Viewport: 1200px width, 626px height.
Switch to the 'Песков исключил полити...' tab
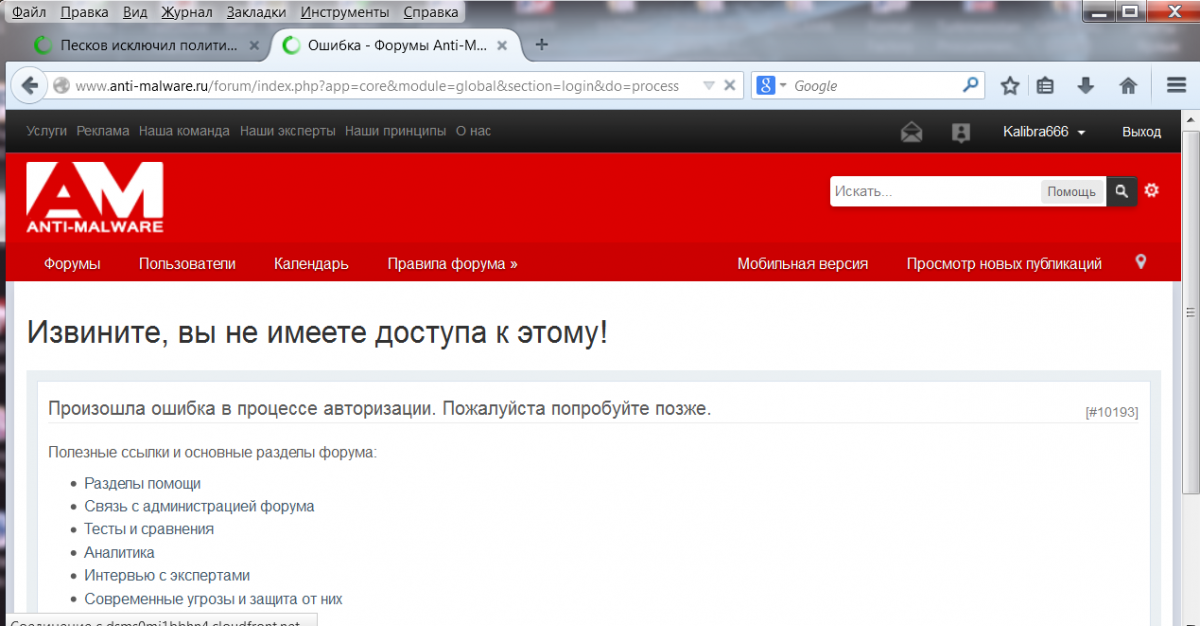(147, 45)
